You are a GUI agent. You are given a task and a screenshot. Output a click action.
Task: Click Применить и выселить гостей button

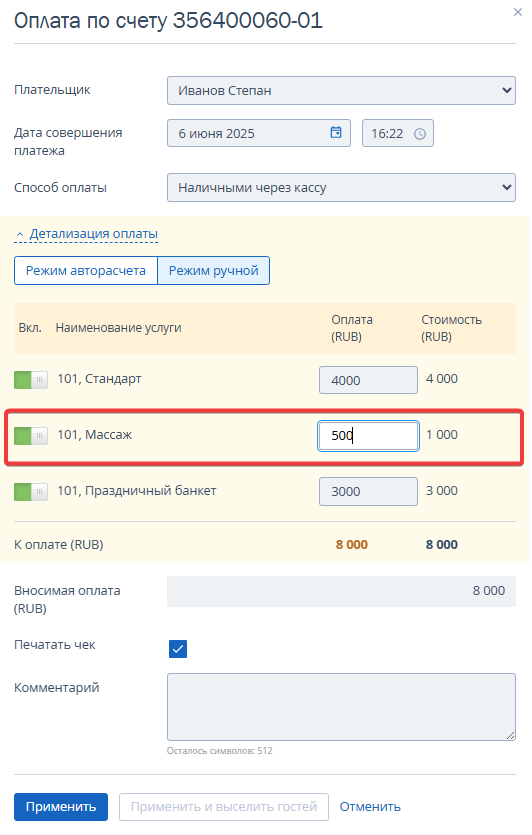coord(224,807)
